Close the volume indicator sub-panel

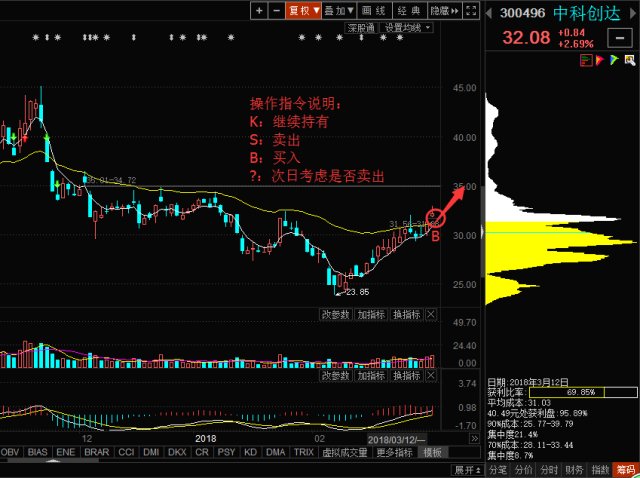432,315
